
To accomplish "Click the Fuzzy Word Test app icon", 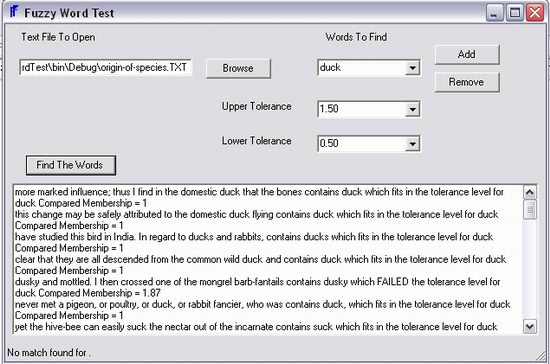I will tap(14, 12).
